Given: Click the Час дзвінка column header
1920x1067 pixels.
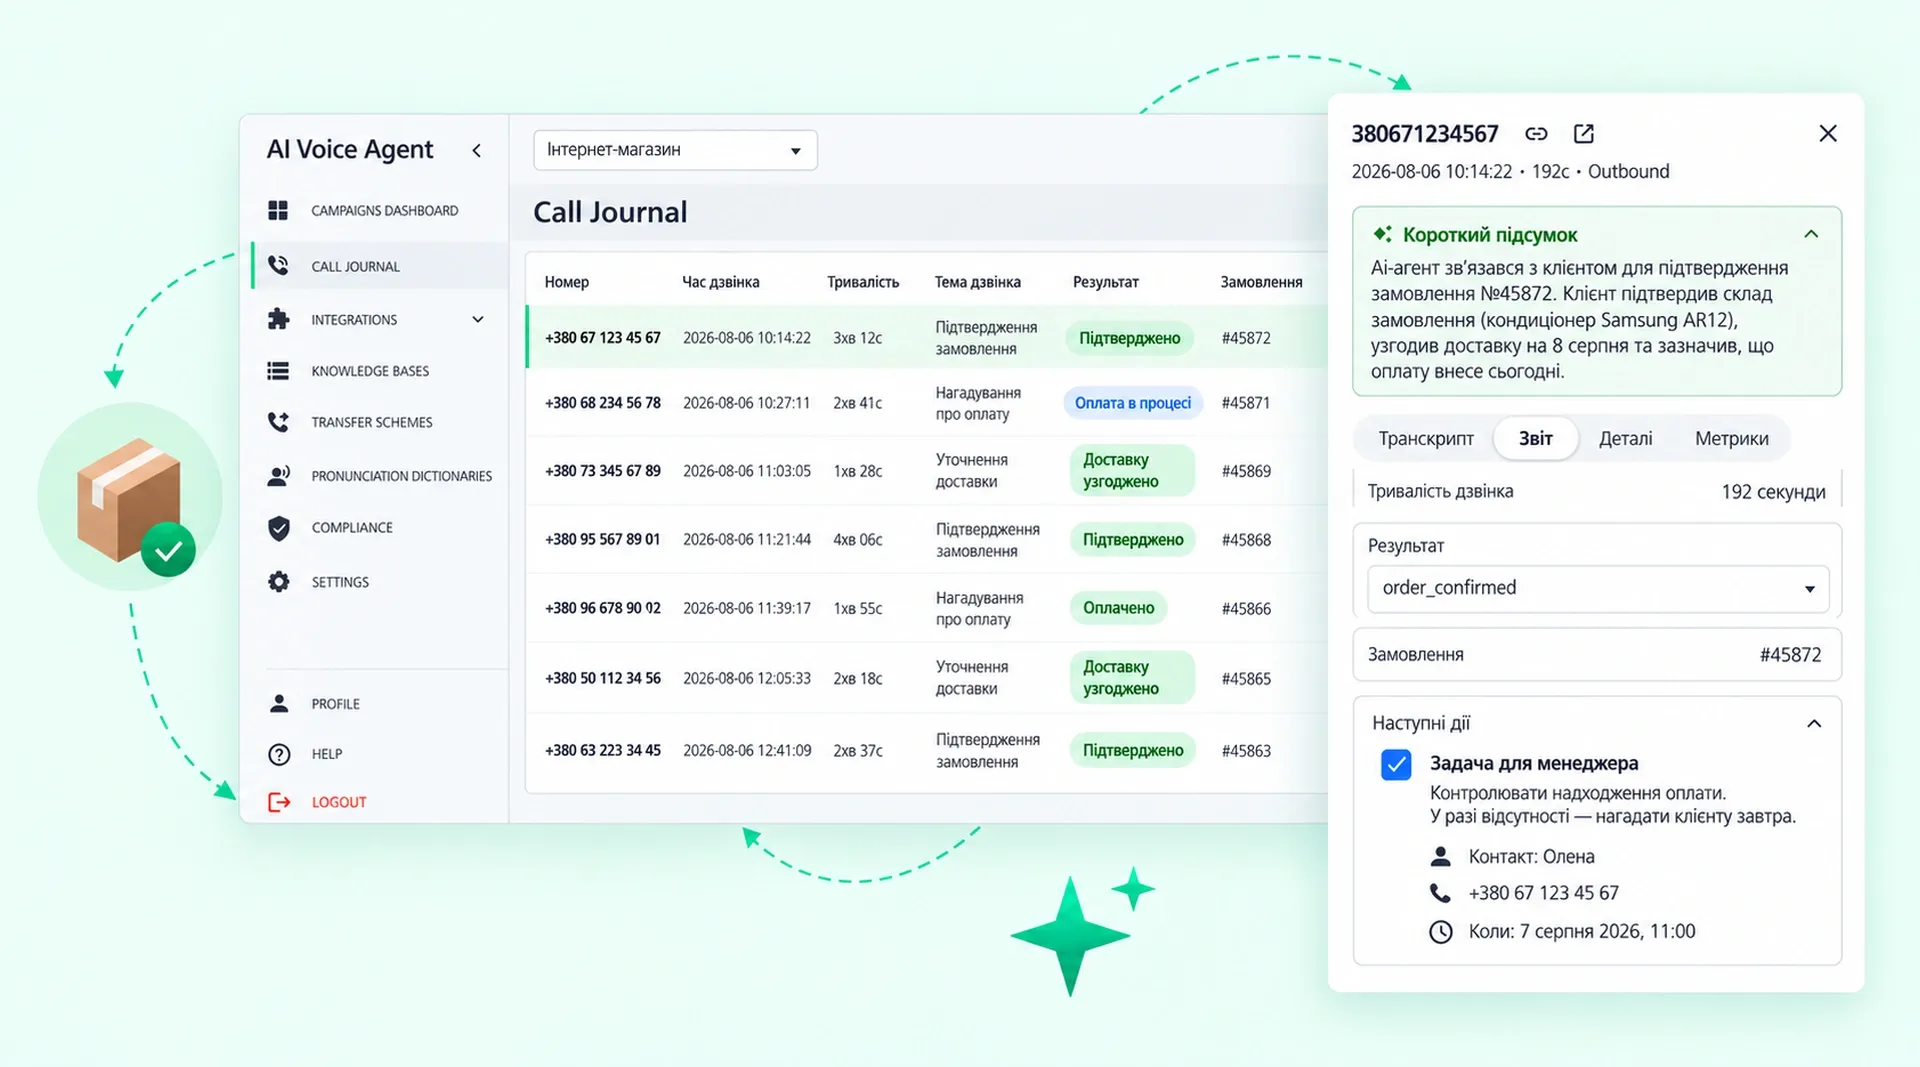Looking at the screenshot, I should [x=720, y=282].
